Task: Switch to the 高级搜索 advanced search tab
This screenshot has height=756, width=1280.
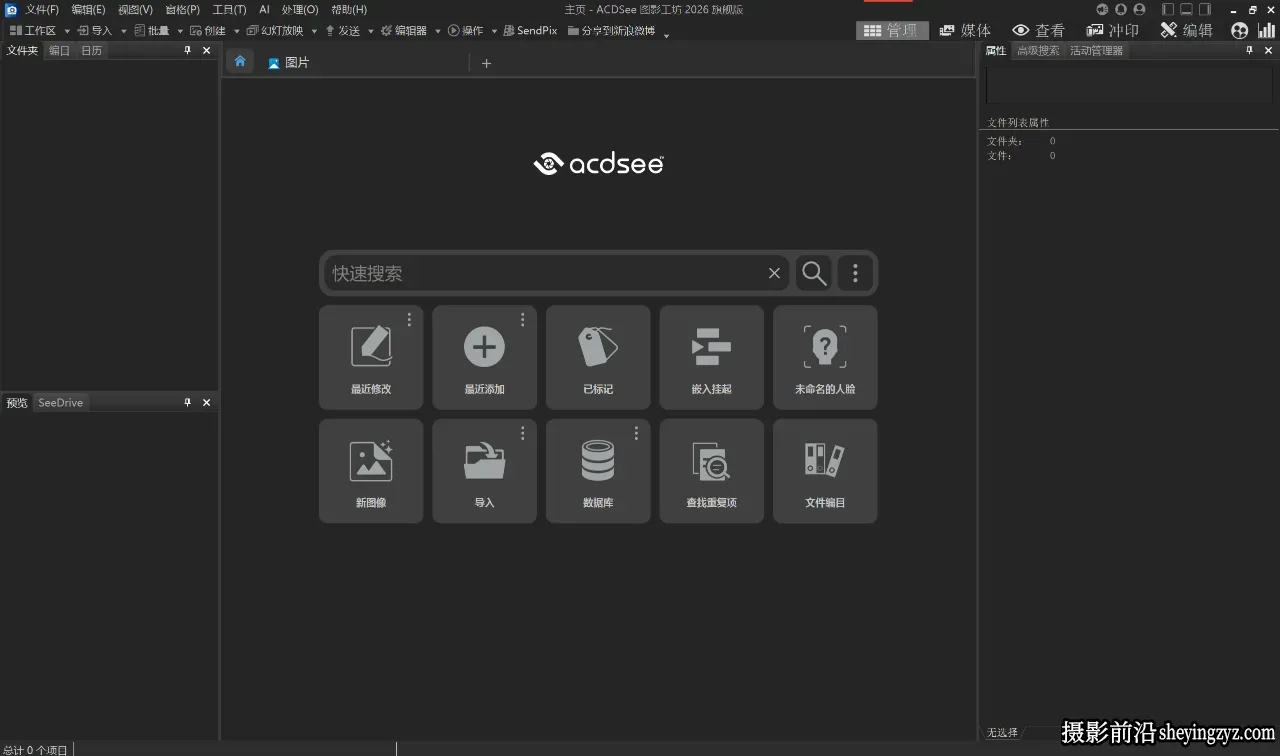Action: [1038, 50]
